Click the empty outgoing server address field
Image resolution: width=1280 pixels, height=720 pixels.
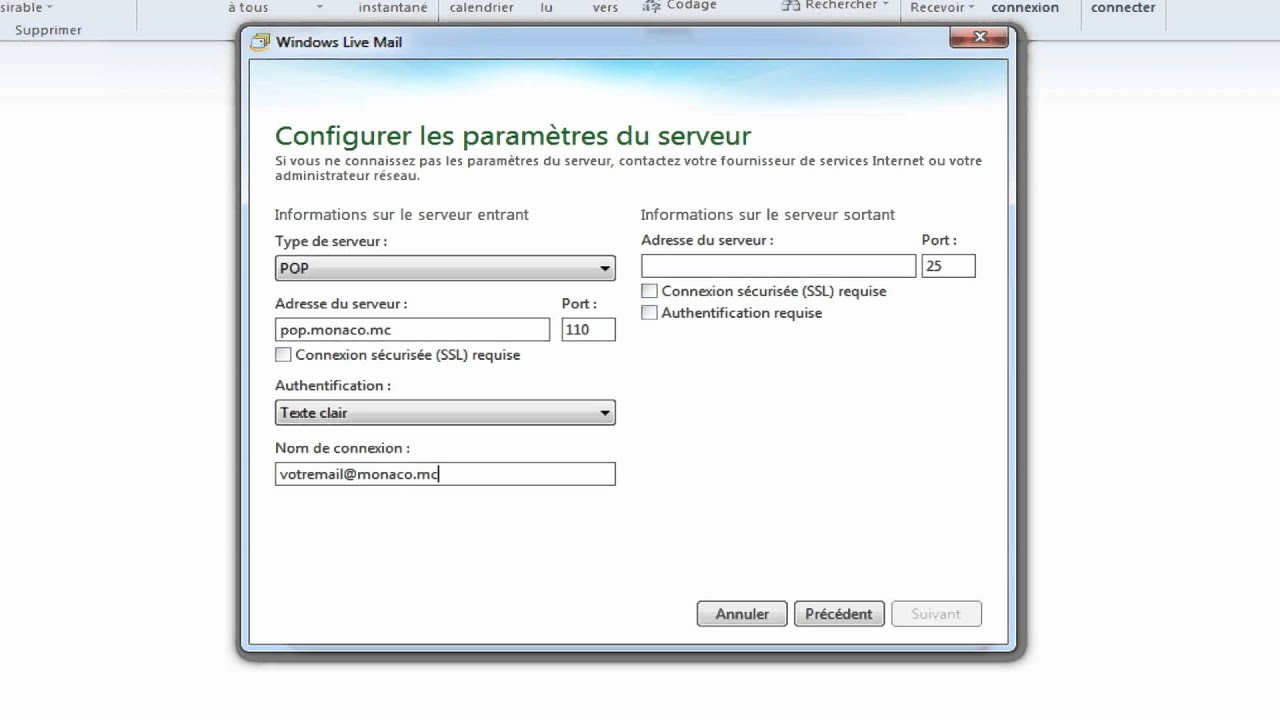778,266
